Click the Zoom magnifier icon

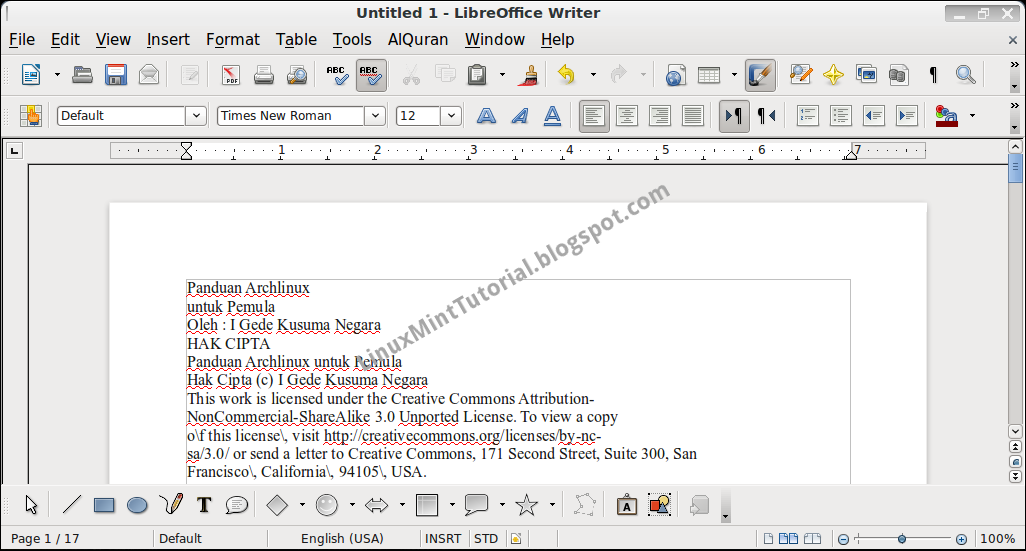966,75
